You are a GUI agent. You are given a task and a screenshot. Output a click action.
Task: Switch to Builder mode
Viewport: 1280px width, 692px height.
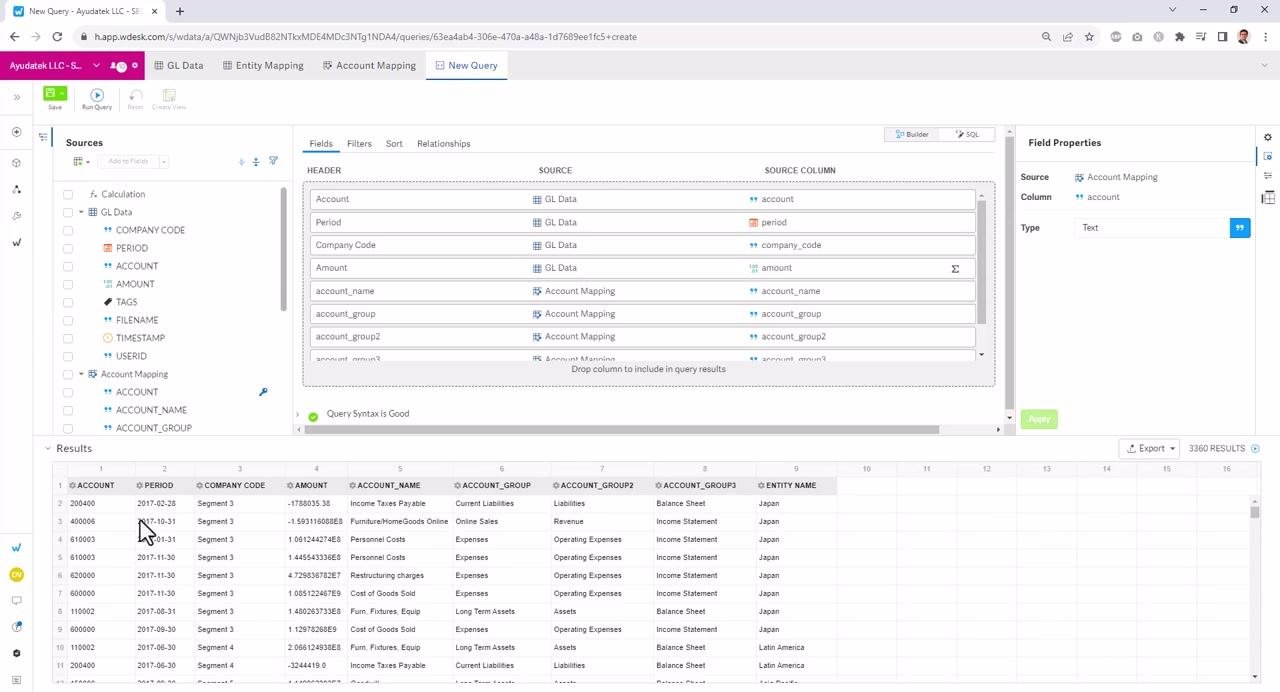pos(913,134)
